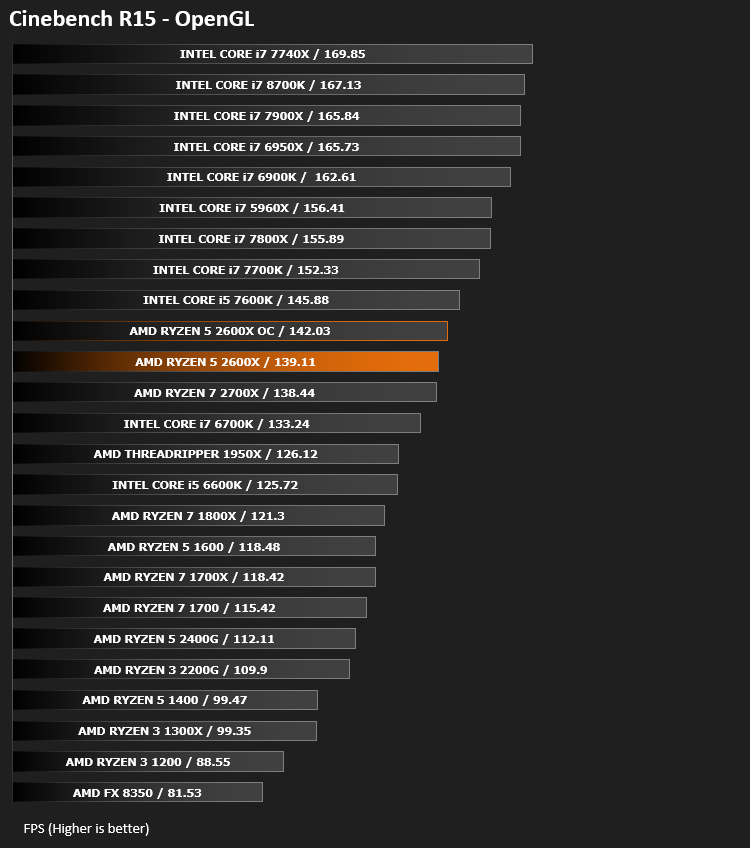Select the AMD FX 8350 bar
The image size is (750, 848).
pyautogui.click(x=137, y=793)
